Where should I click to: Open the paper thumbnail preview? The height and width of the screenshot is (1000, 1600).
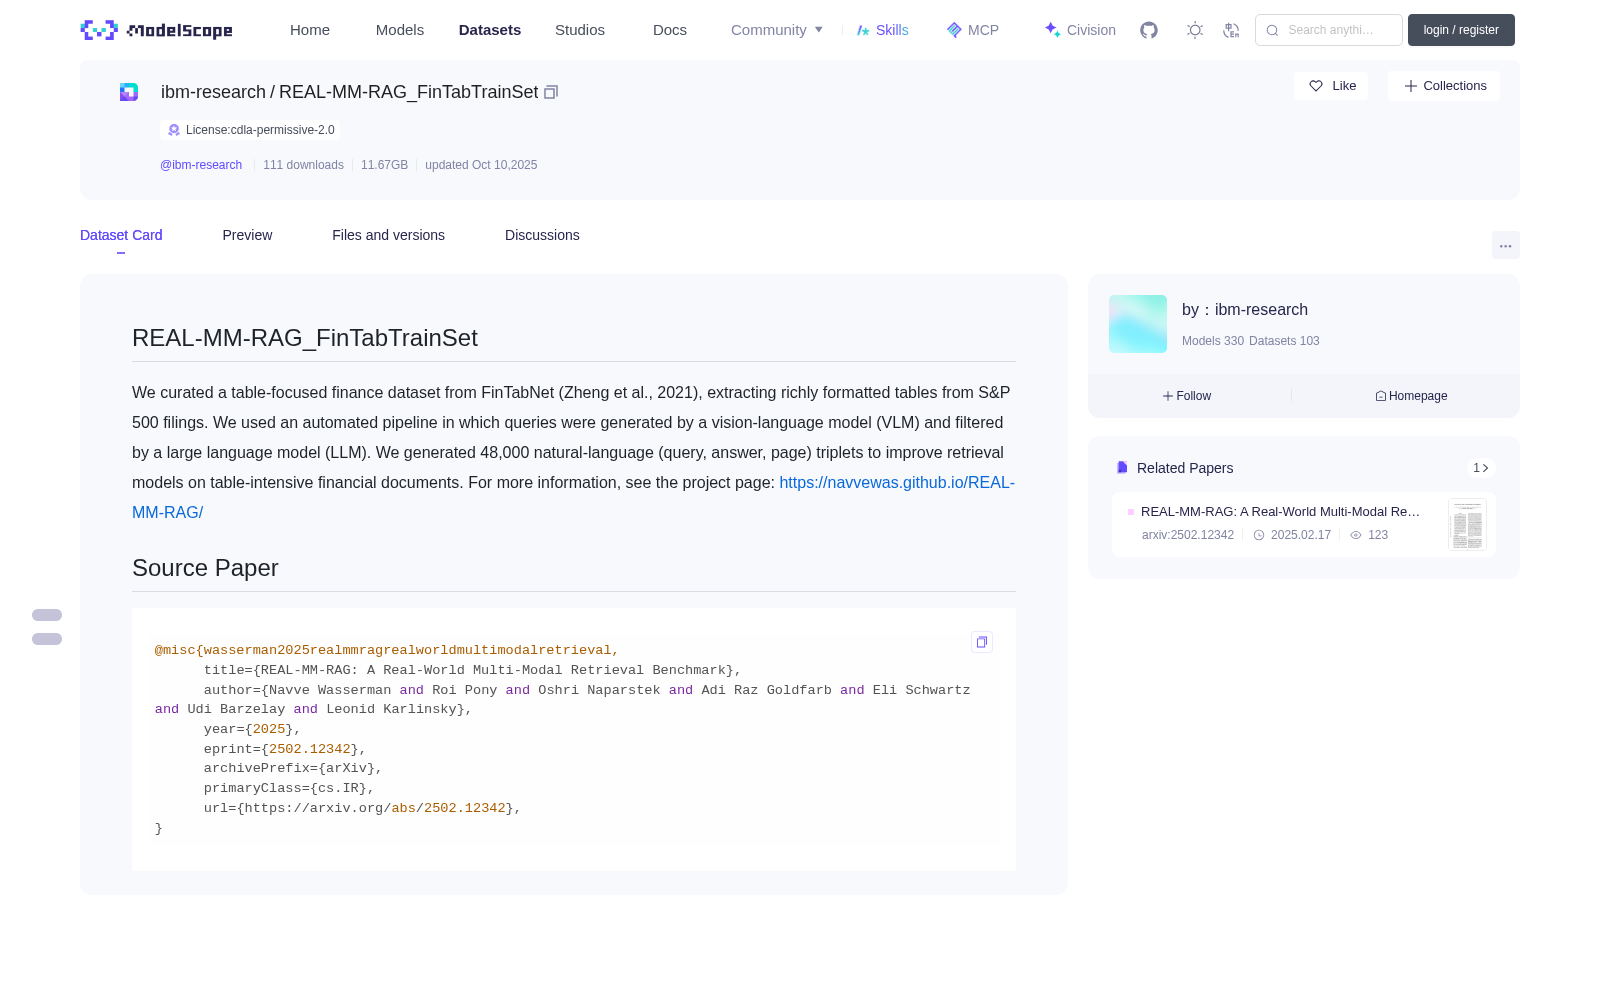pyautogui.click(x=1467, y=525)
